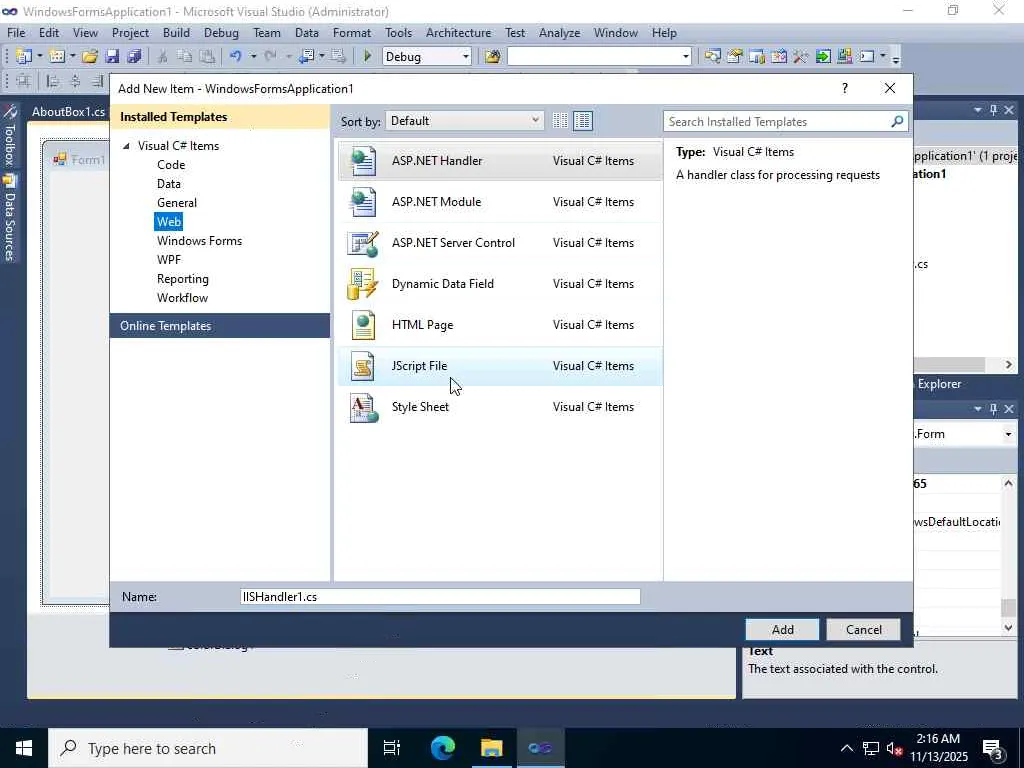Select the Online Templates section
This screenshot has width=1024, height=768.
[220, 325]
